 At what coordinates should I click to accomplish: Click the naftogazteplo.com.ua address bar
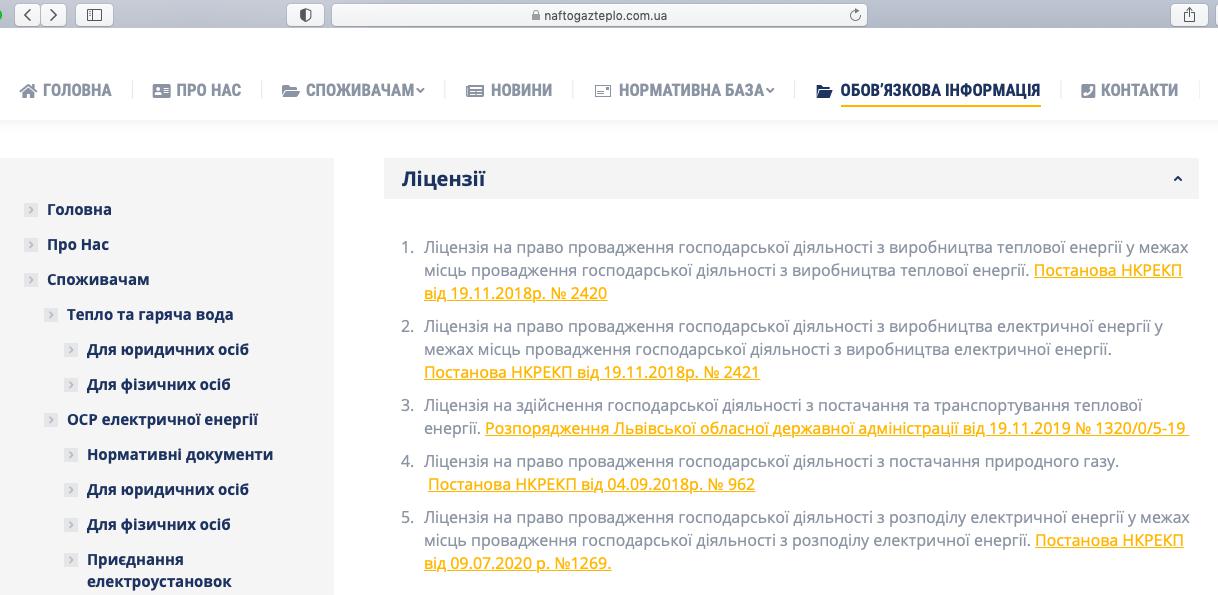[600, 15]
